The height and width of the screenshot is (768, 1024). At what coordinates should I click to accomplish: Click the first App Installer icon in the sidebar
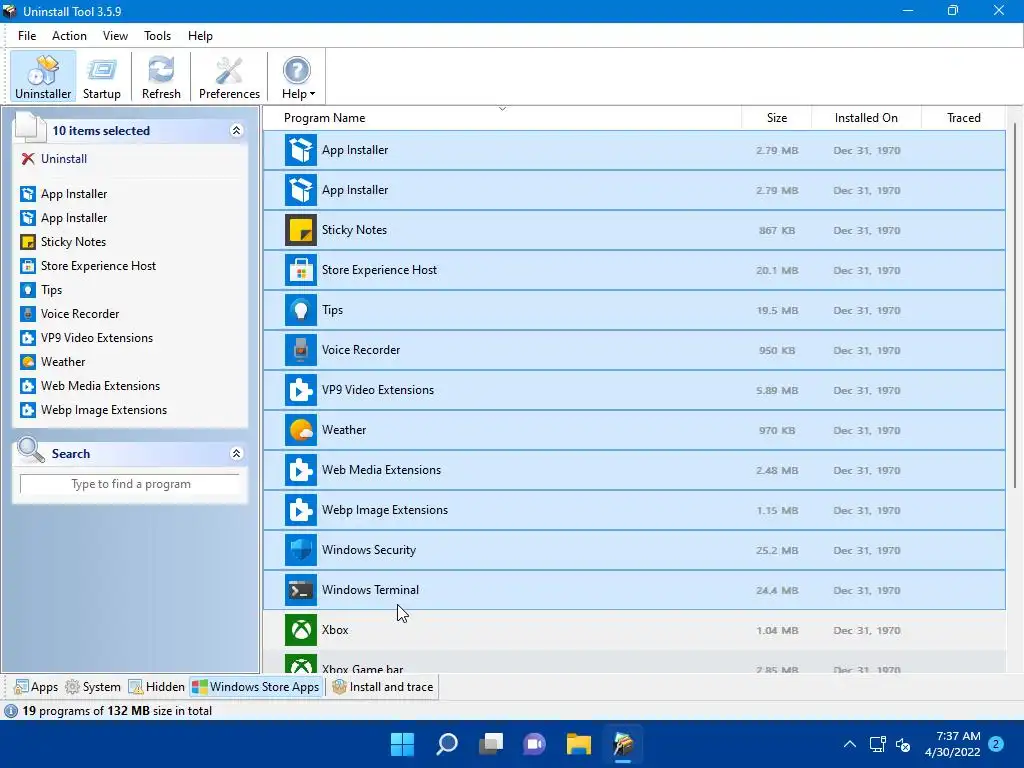coord(27,194)
